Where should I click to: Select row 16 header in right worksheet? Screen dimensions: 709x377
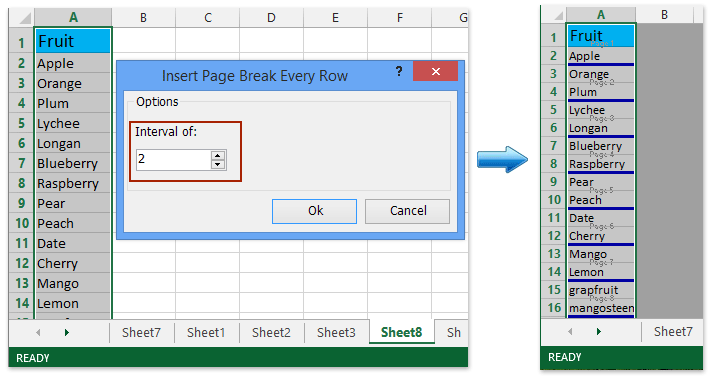tap(554, 308)
